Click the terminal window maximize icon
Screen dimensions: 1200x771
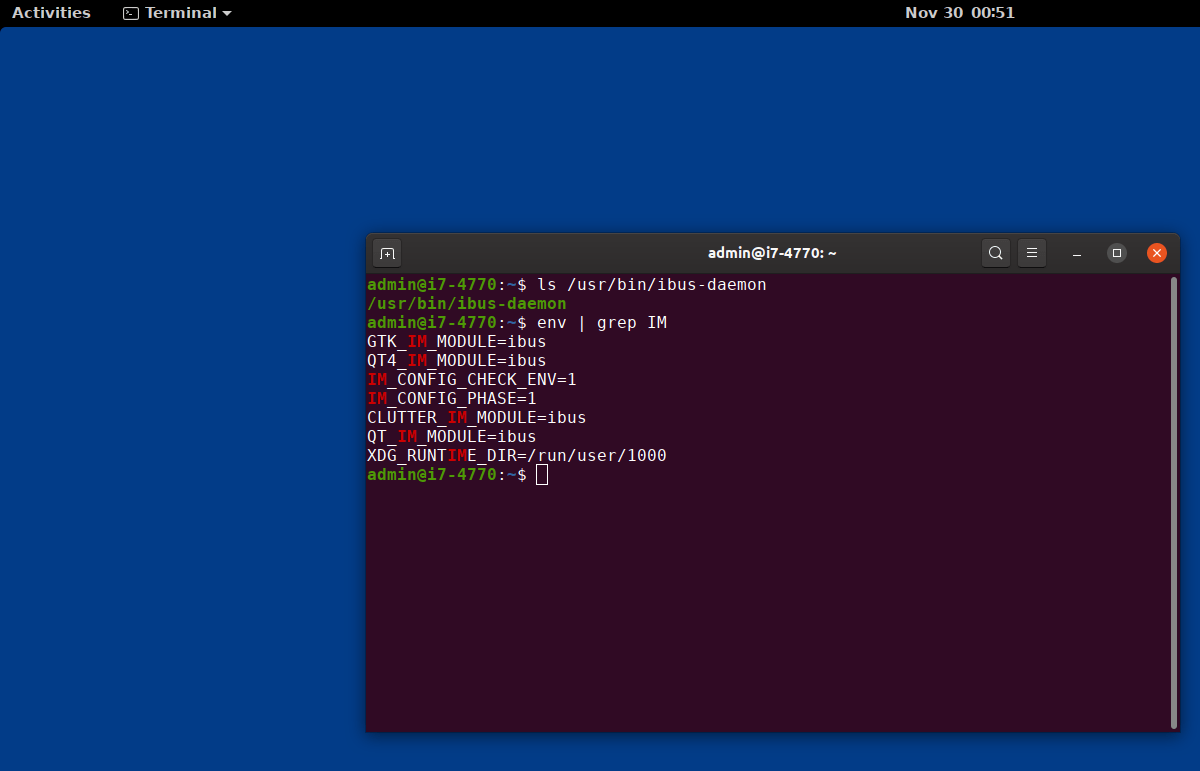1117,253
